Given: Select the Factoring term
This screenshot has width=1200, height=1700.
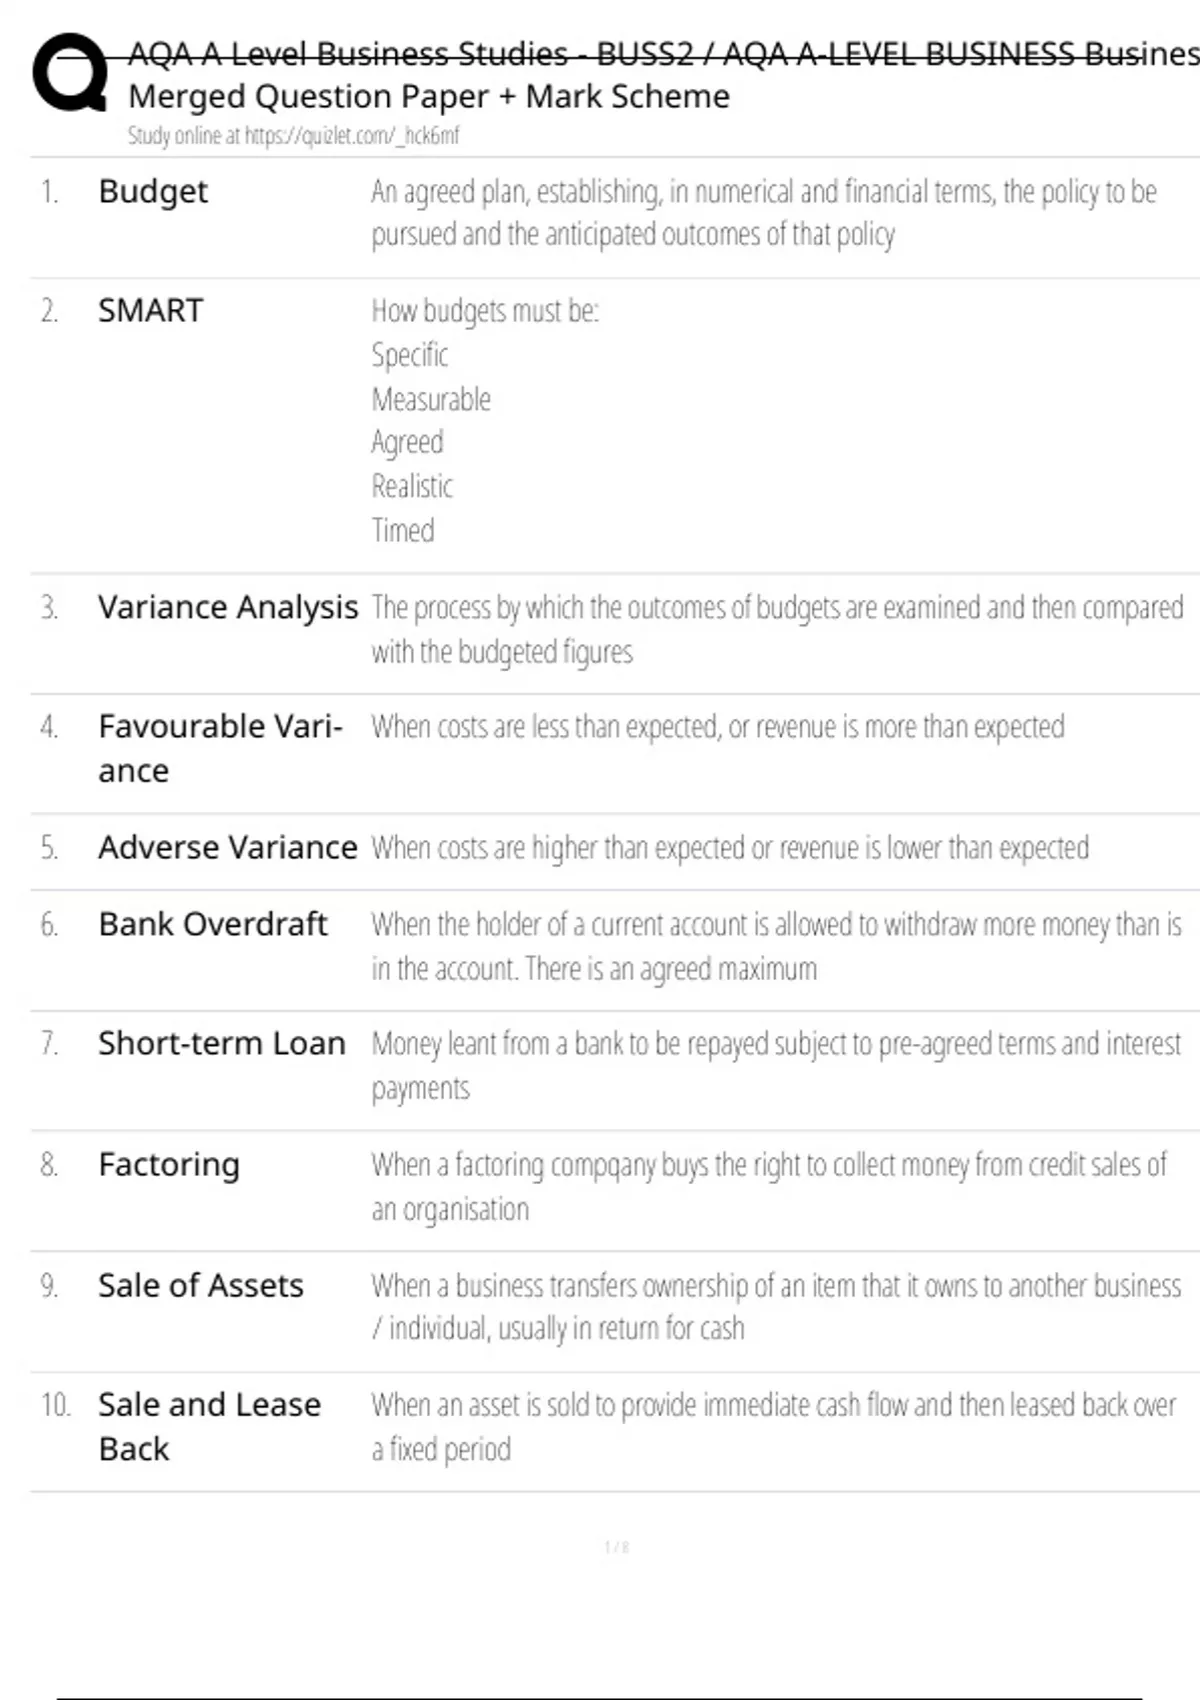Looking at the screenshot, I should pyautogui.click(x=169, y=1164).
